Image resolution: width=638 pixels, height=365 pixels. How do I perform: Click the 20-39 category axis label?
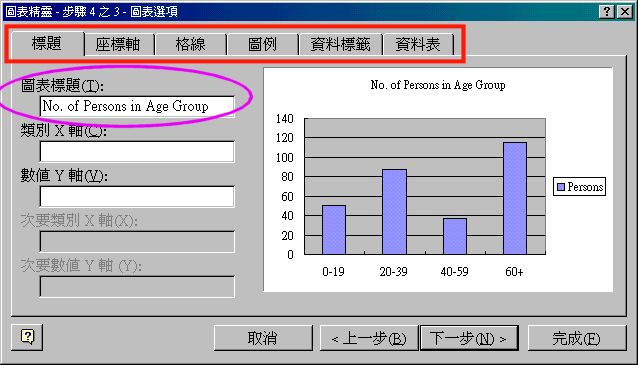393,271
